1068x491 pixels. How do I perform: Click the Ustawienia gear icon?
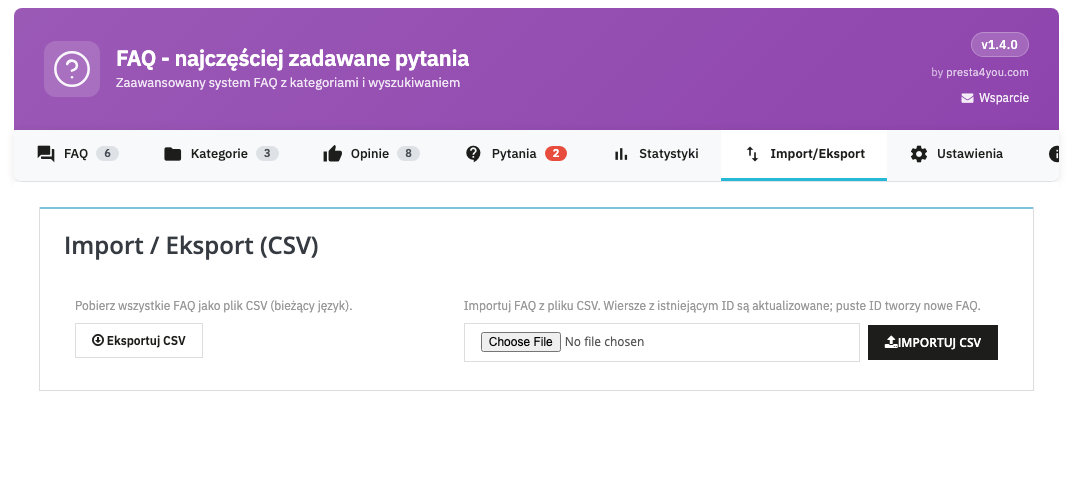tap(919, 154)
